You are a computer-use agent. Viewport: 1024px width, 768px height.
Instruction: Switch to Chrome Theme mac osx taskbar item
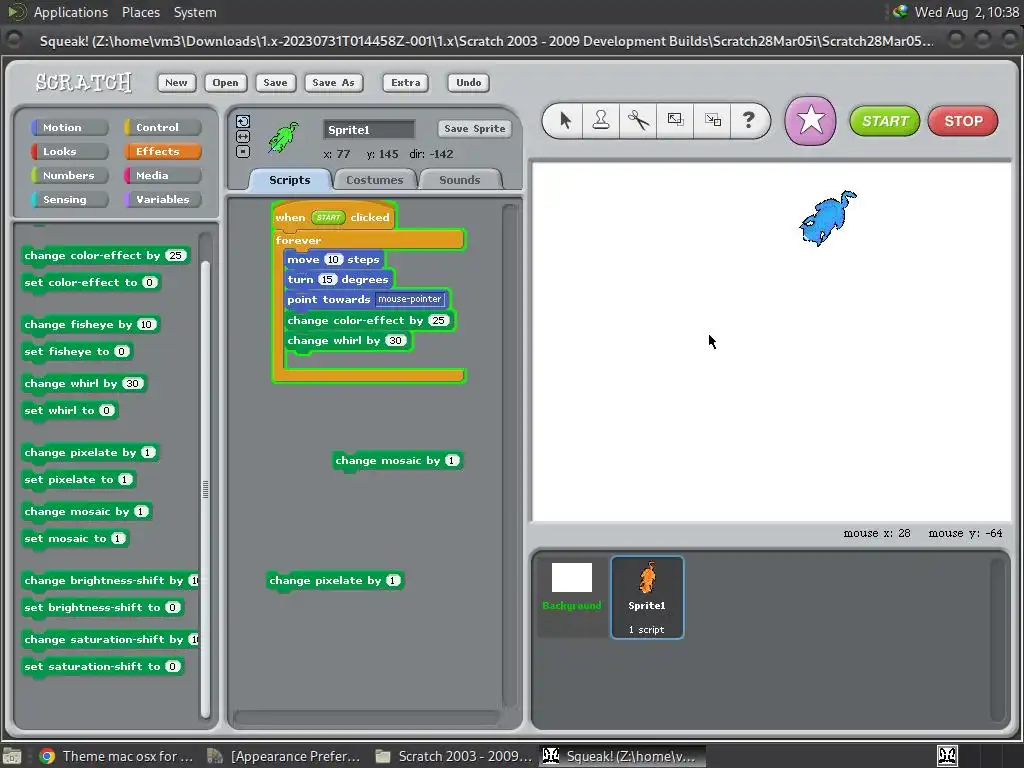pos(116,756)
